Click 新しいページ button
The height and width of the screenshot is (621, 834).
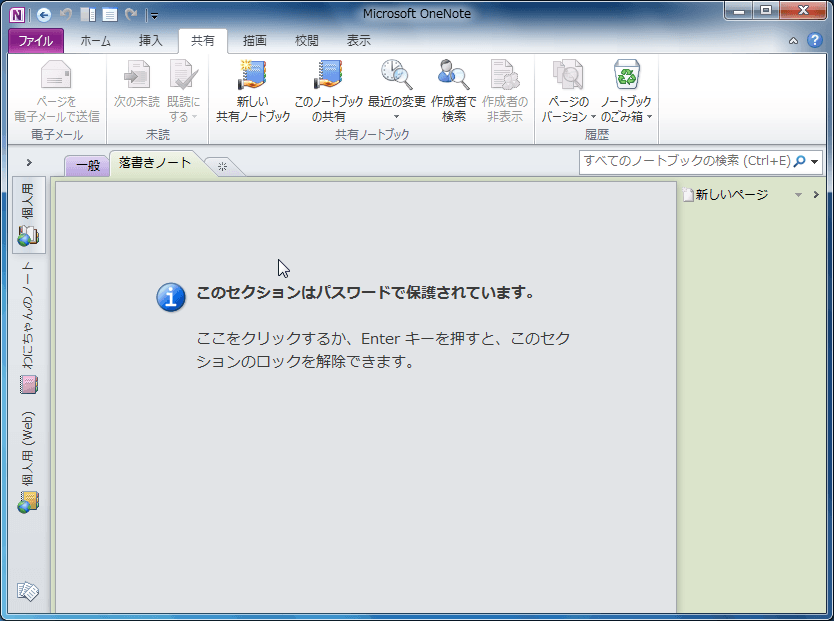pyautogui.click(x=726, y=195)
